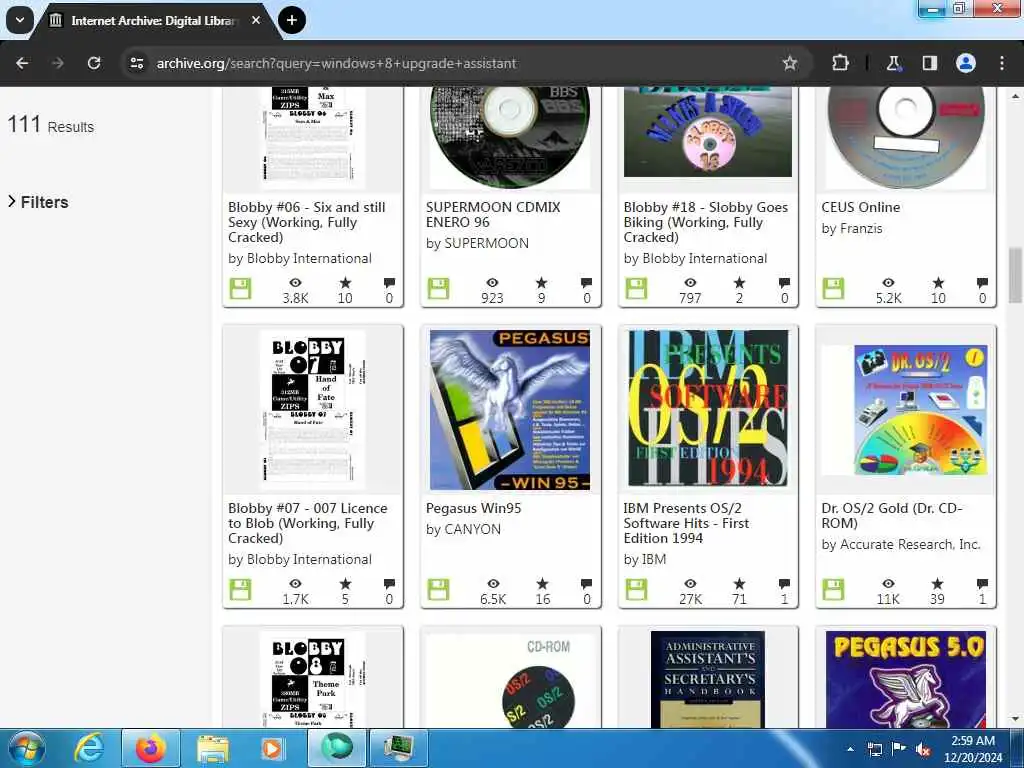Click the IBM OS/2 Software Hits cover thumbnail
The width and height of the screenshot is (1024, 768).
(x=708, y=408)
